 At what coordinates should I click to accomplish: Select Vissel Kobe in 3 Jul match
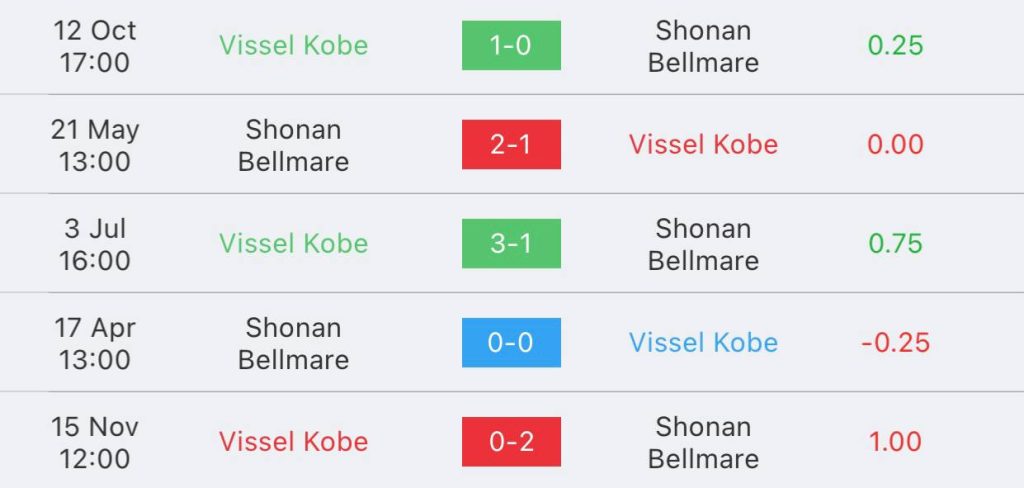tap(293, 244)
